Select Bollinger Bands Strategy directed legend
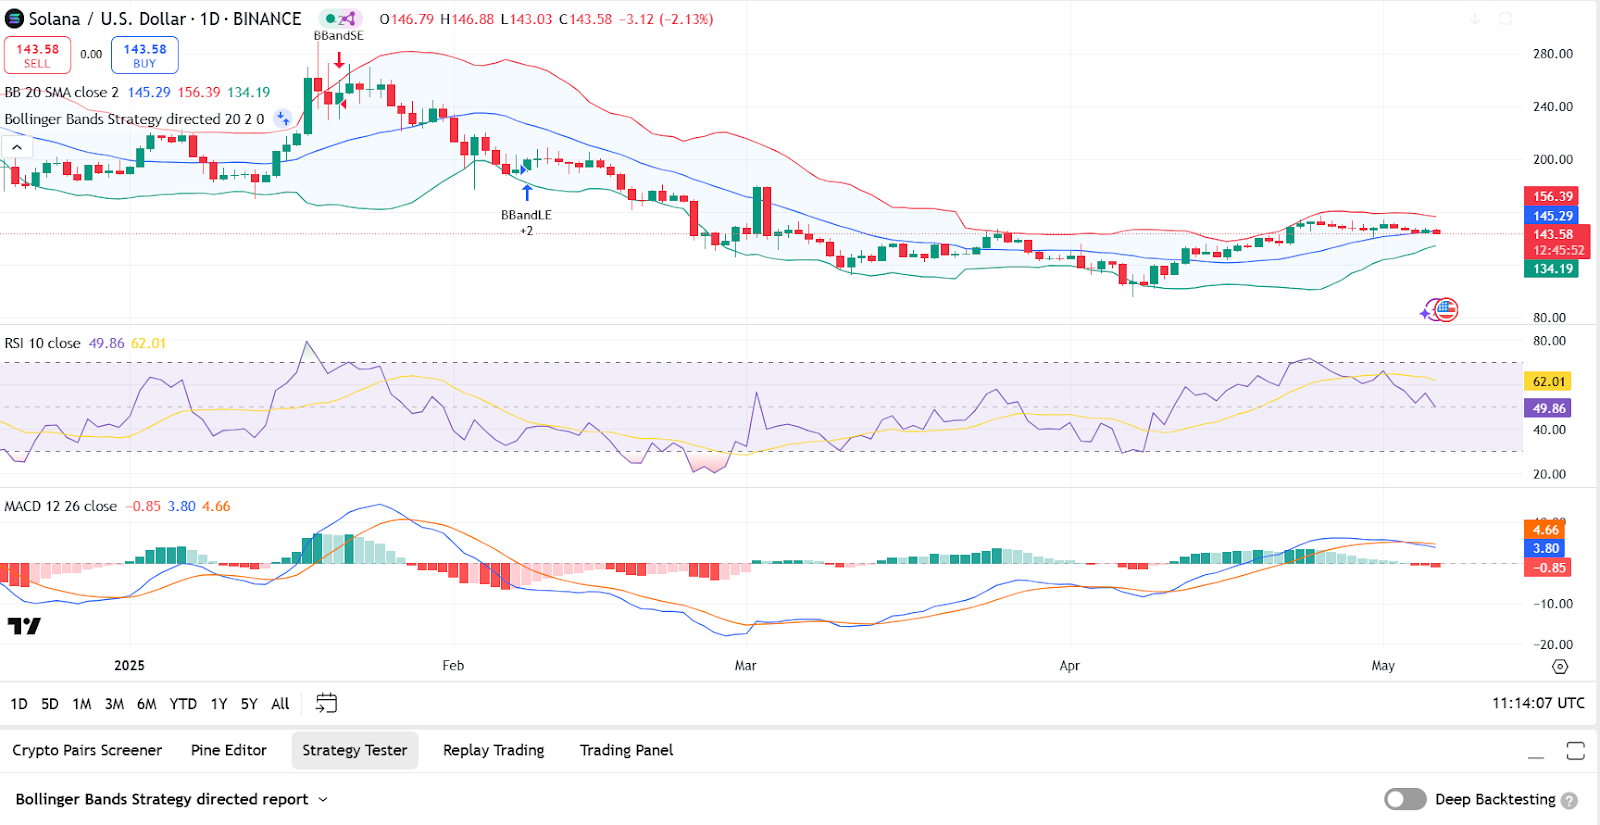 (134, 119)
